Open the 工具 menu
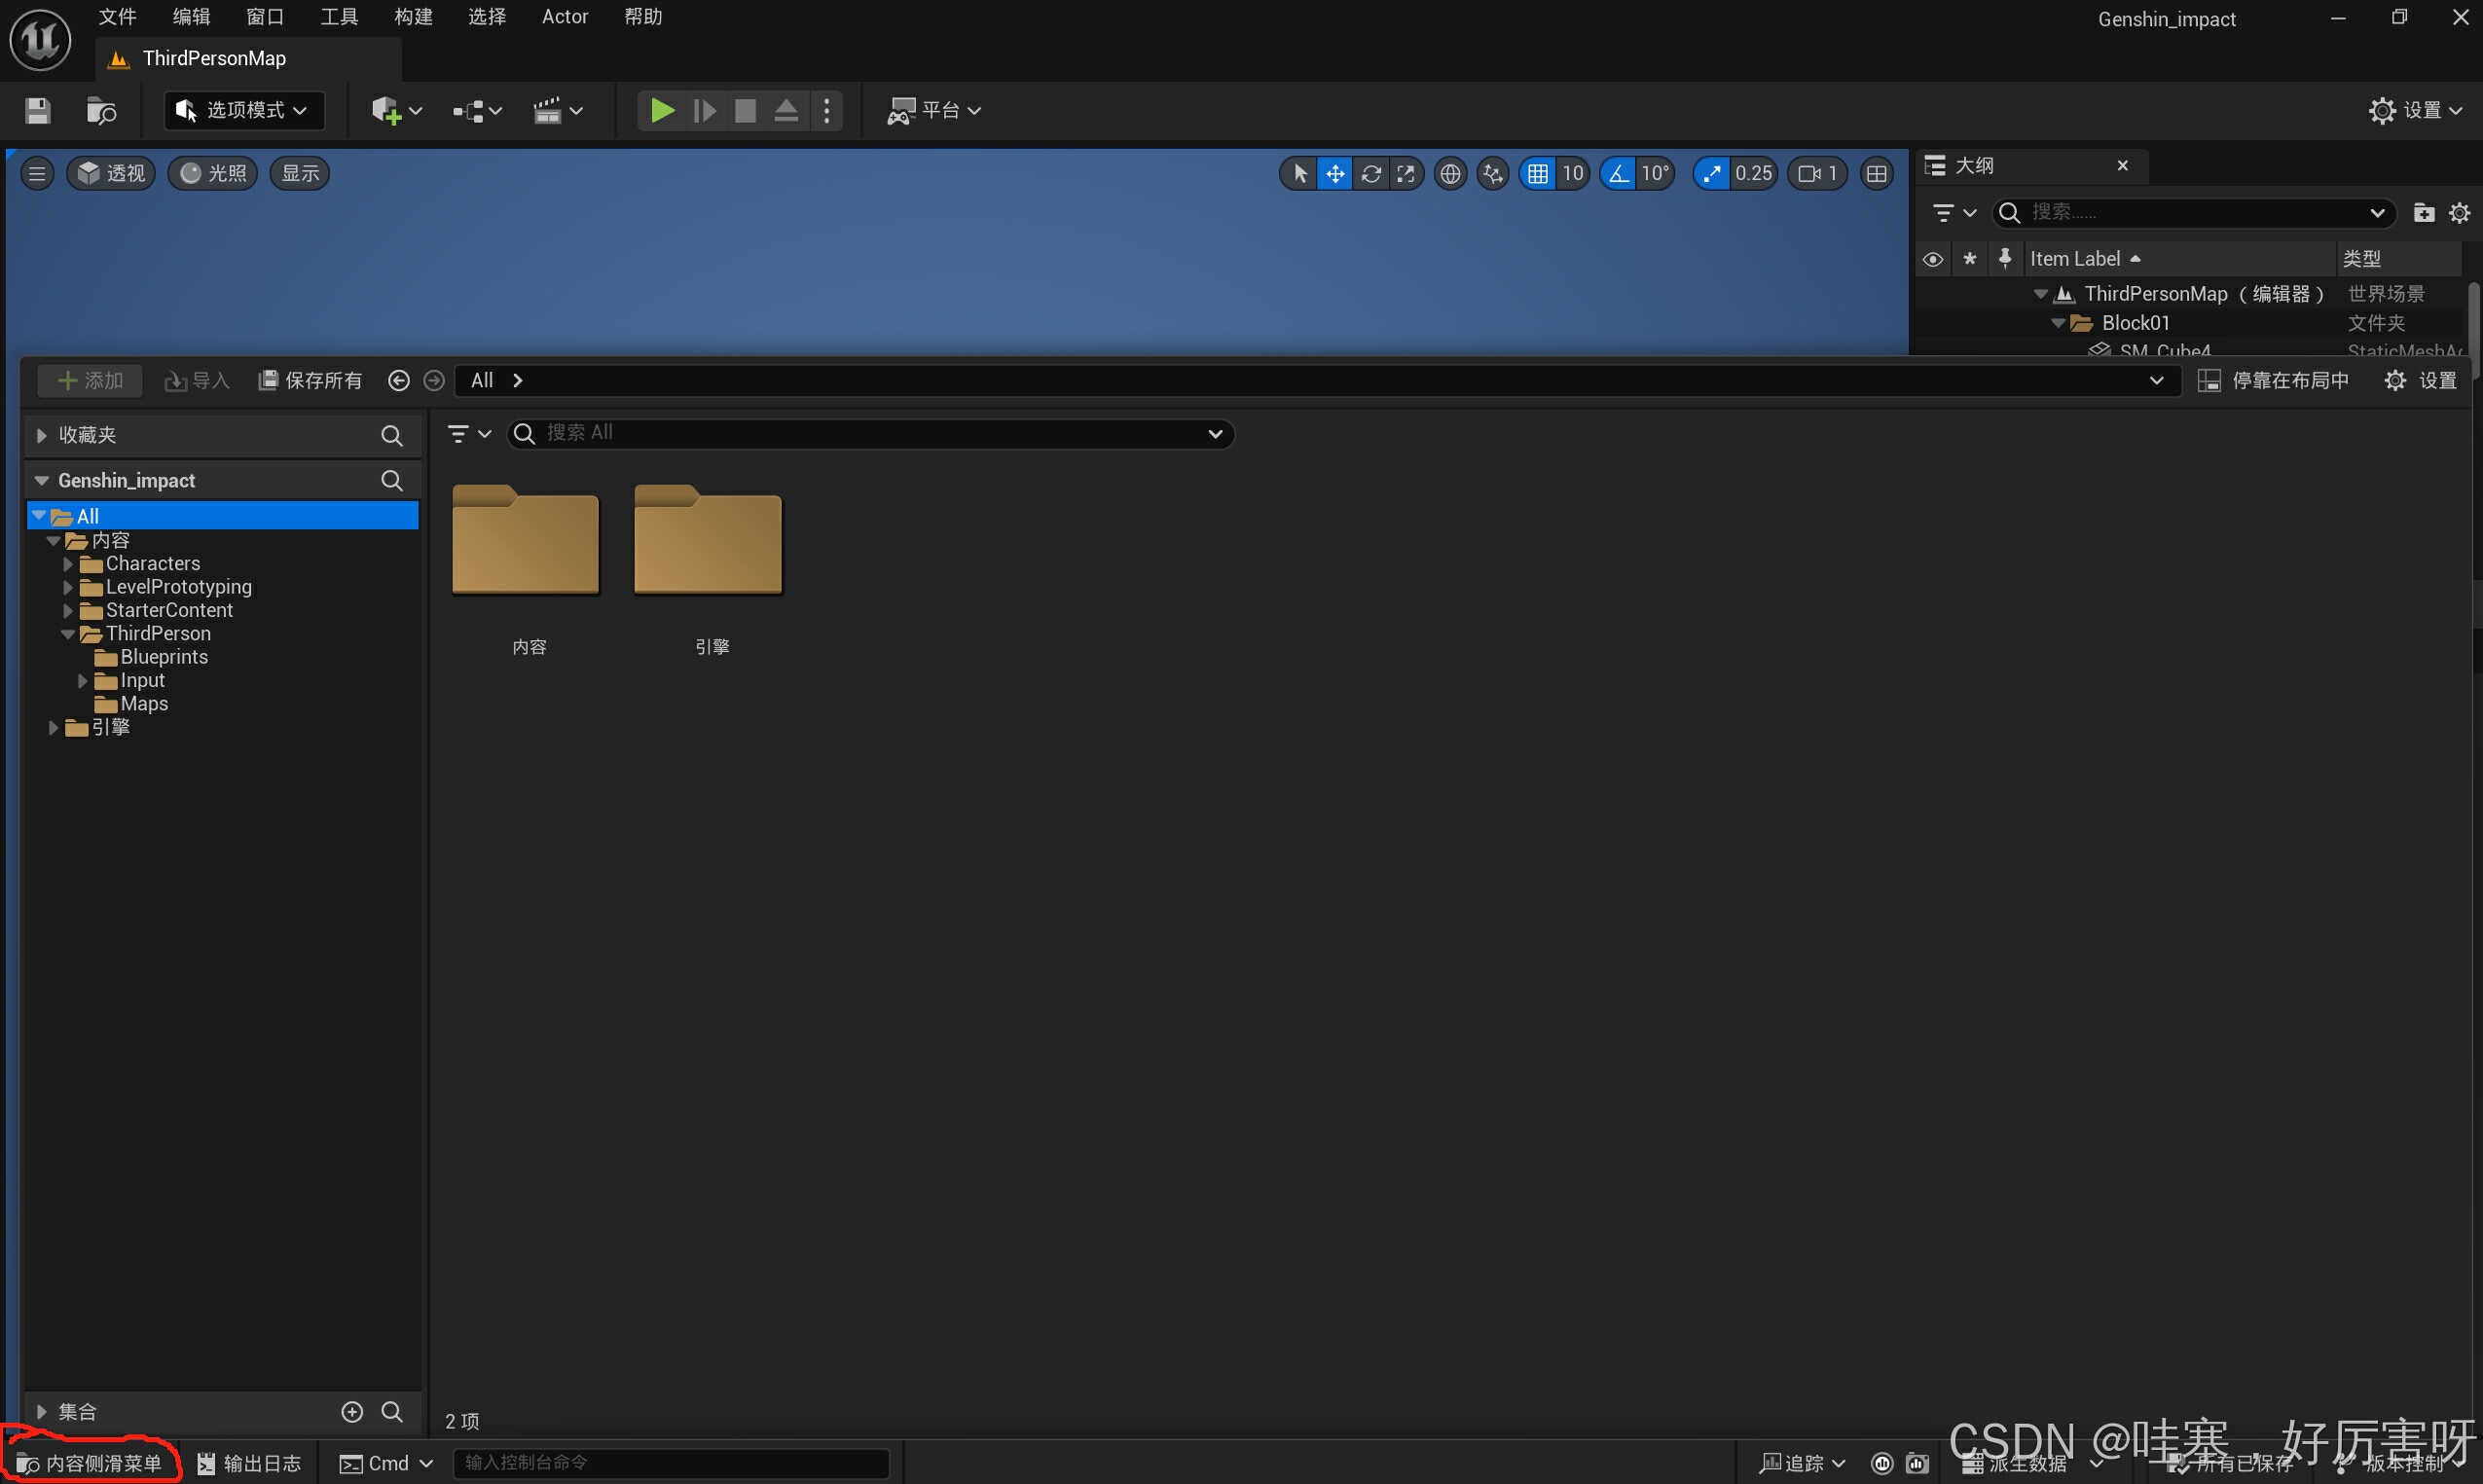This screenshot has height=1484, width=2483. pos(339,17)
